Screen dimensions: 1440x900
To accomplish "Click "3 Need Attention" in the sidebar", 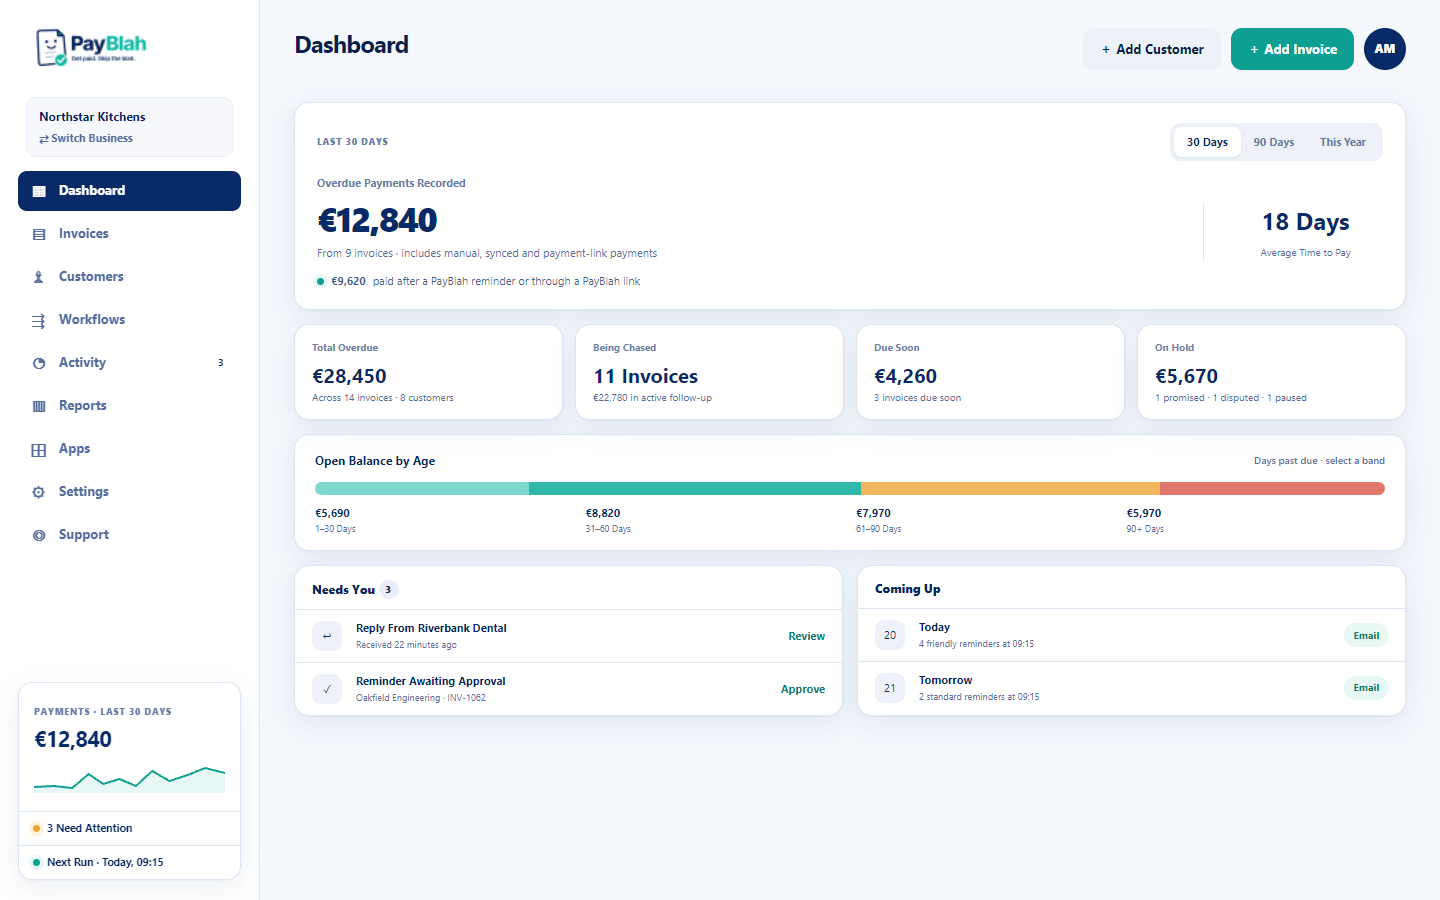I will [x=129, y=828].
